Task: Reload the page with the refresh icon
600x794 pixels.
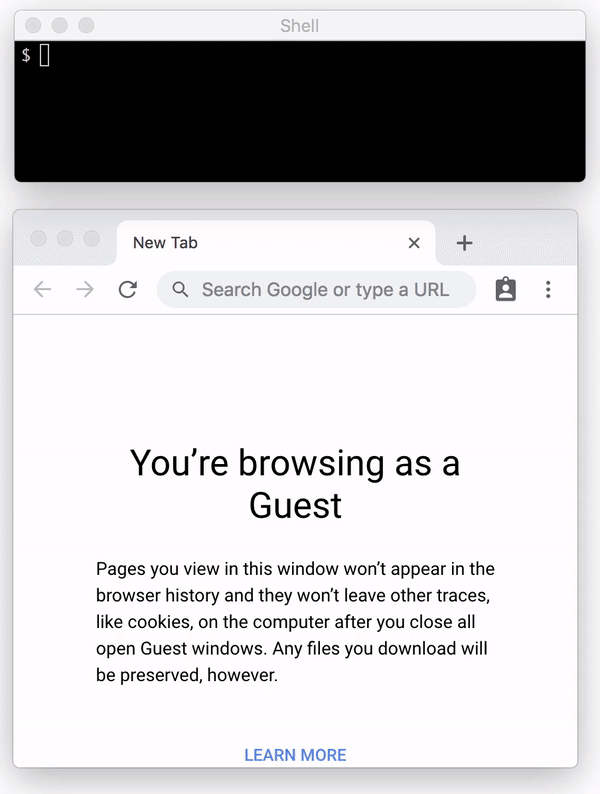Action: [128, 290]
